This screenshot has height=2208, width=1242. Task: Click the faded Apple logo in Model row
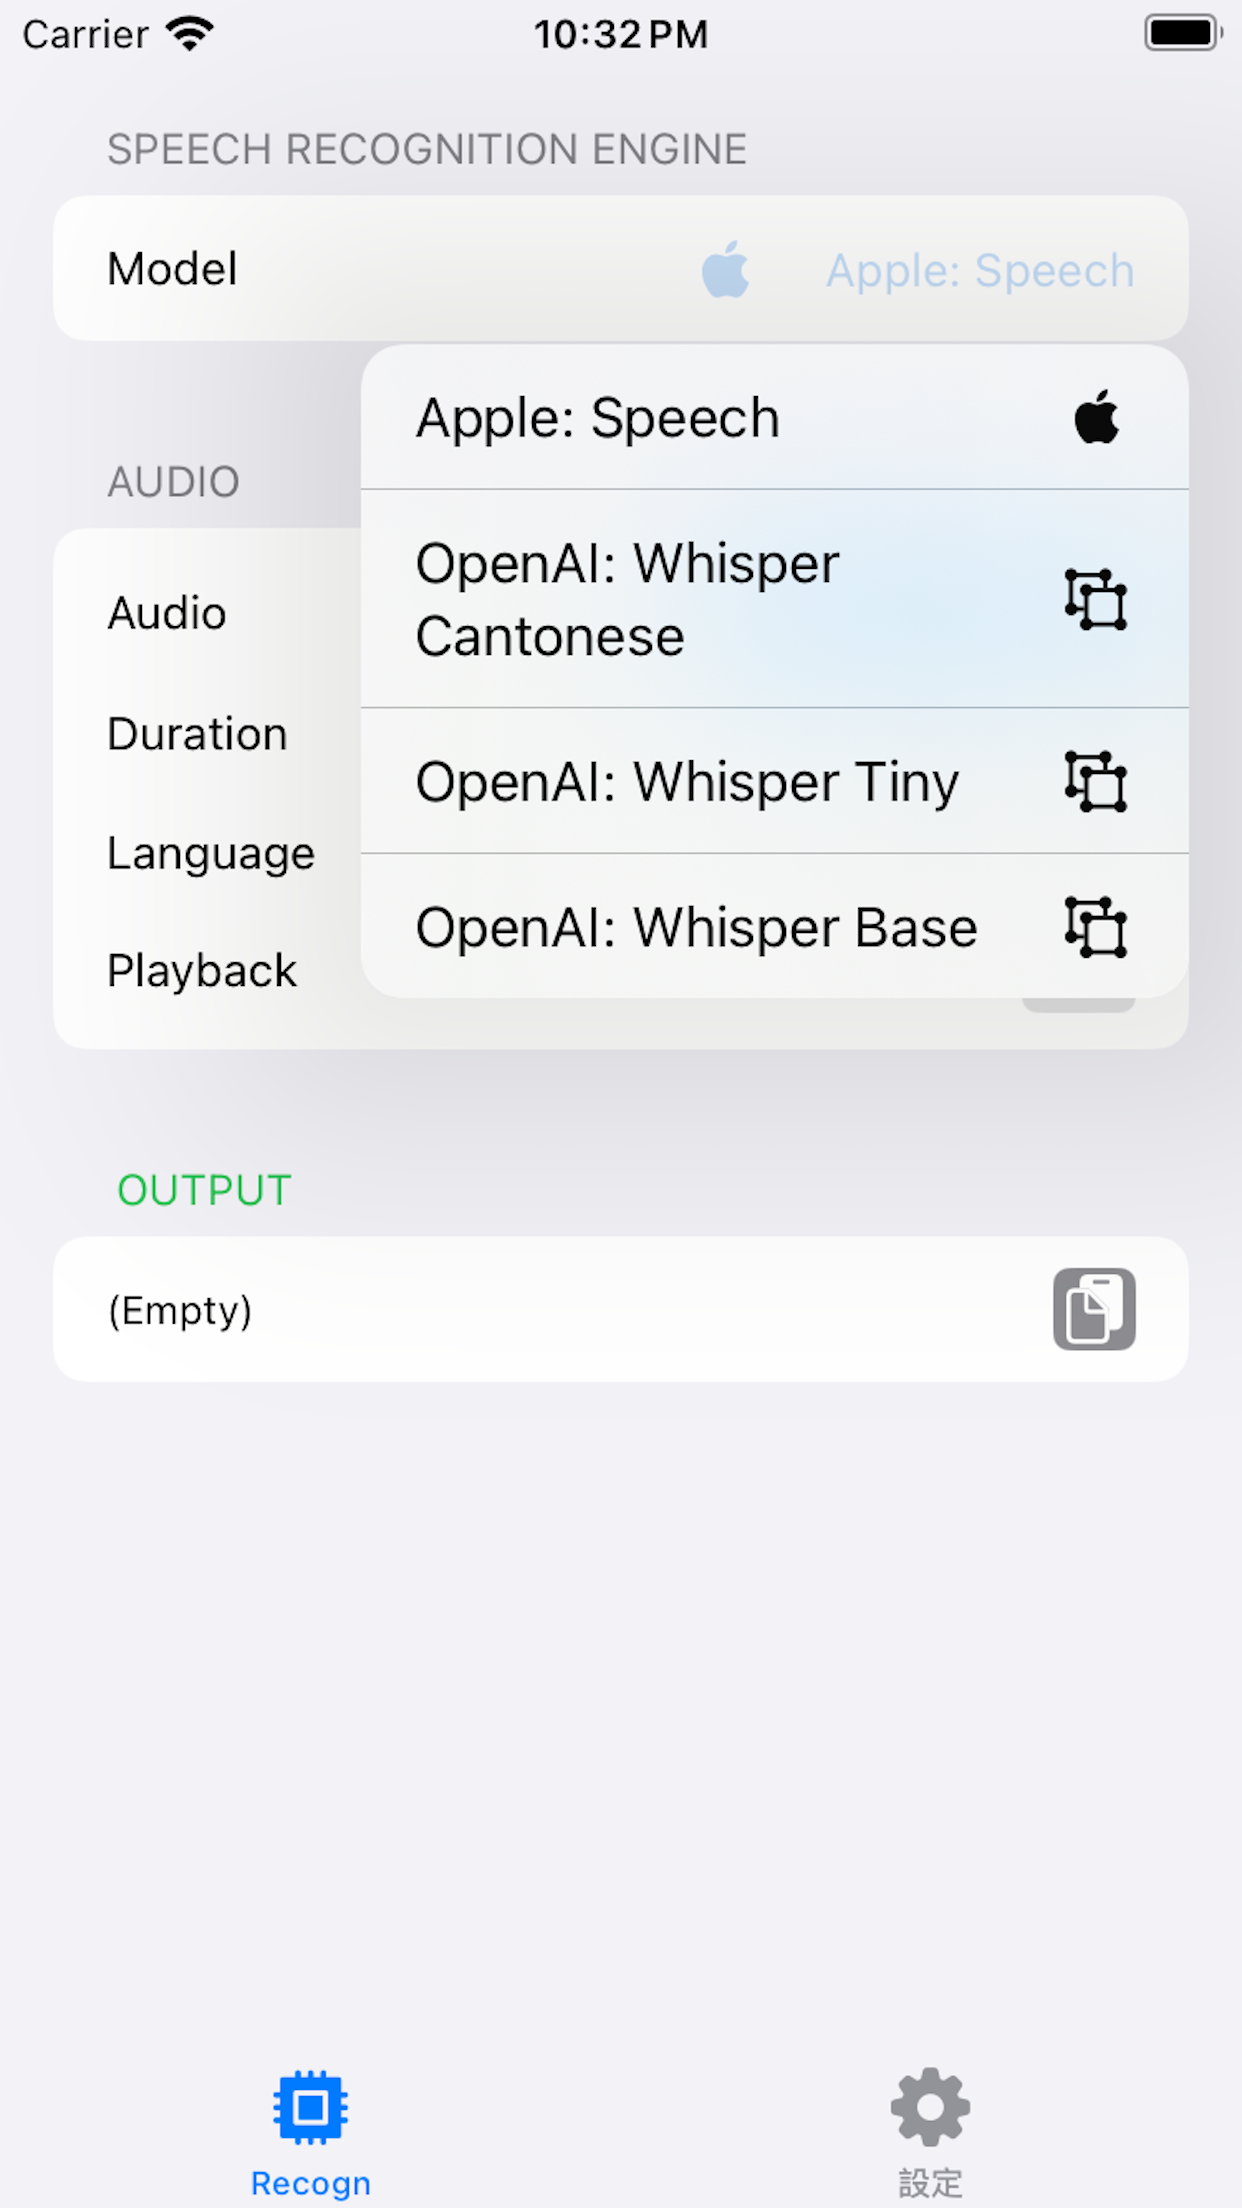(726, 269)
